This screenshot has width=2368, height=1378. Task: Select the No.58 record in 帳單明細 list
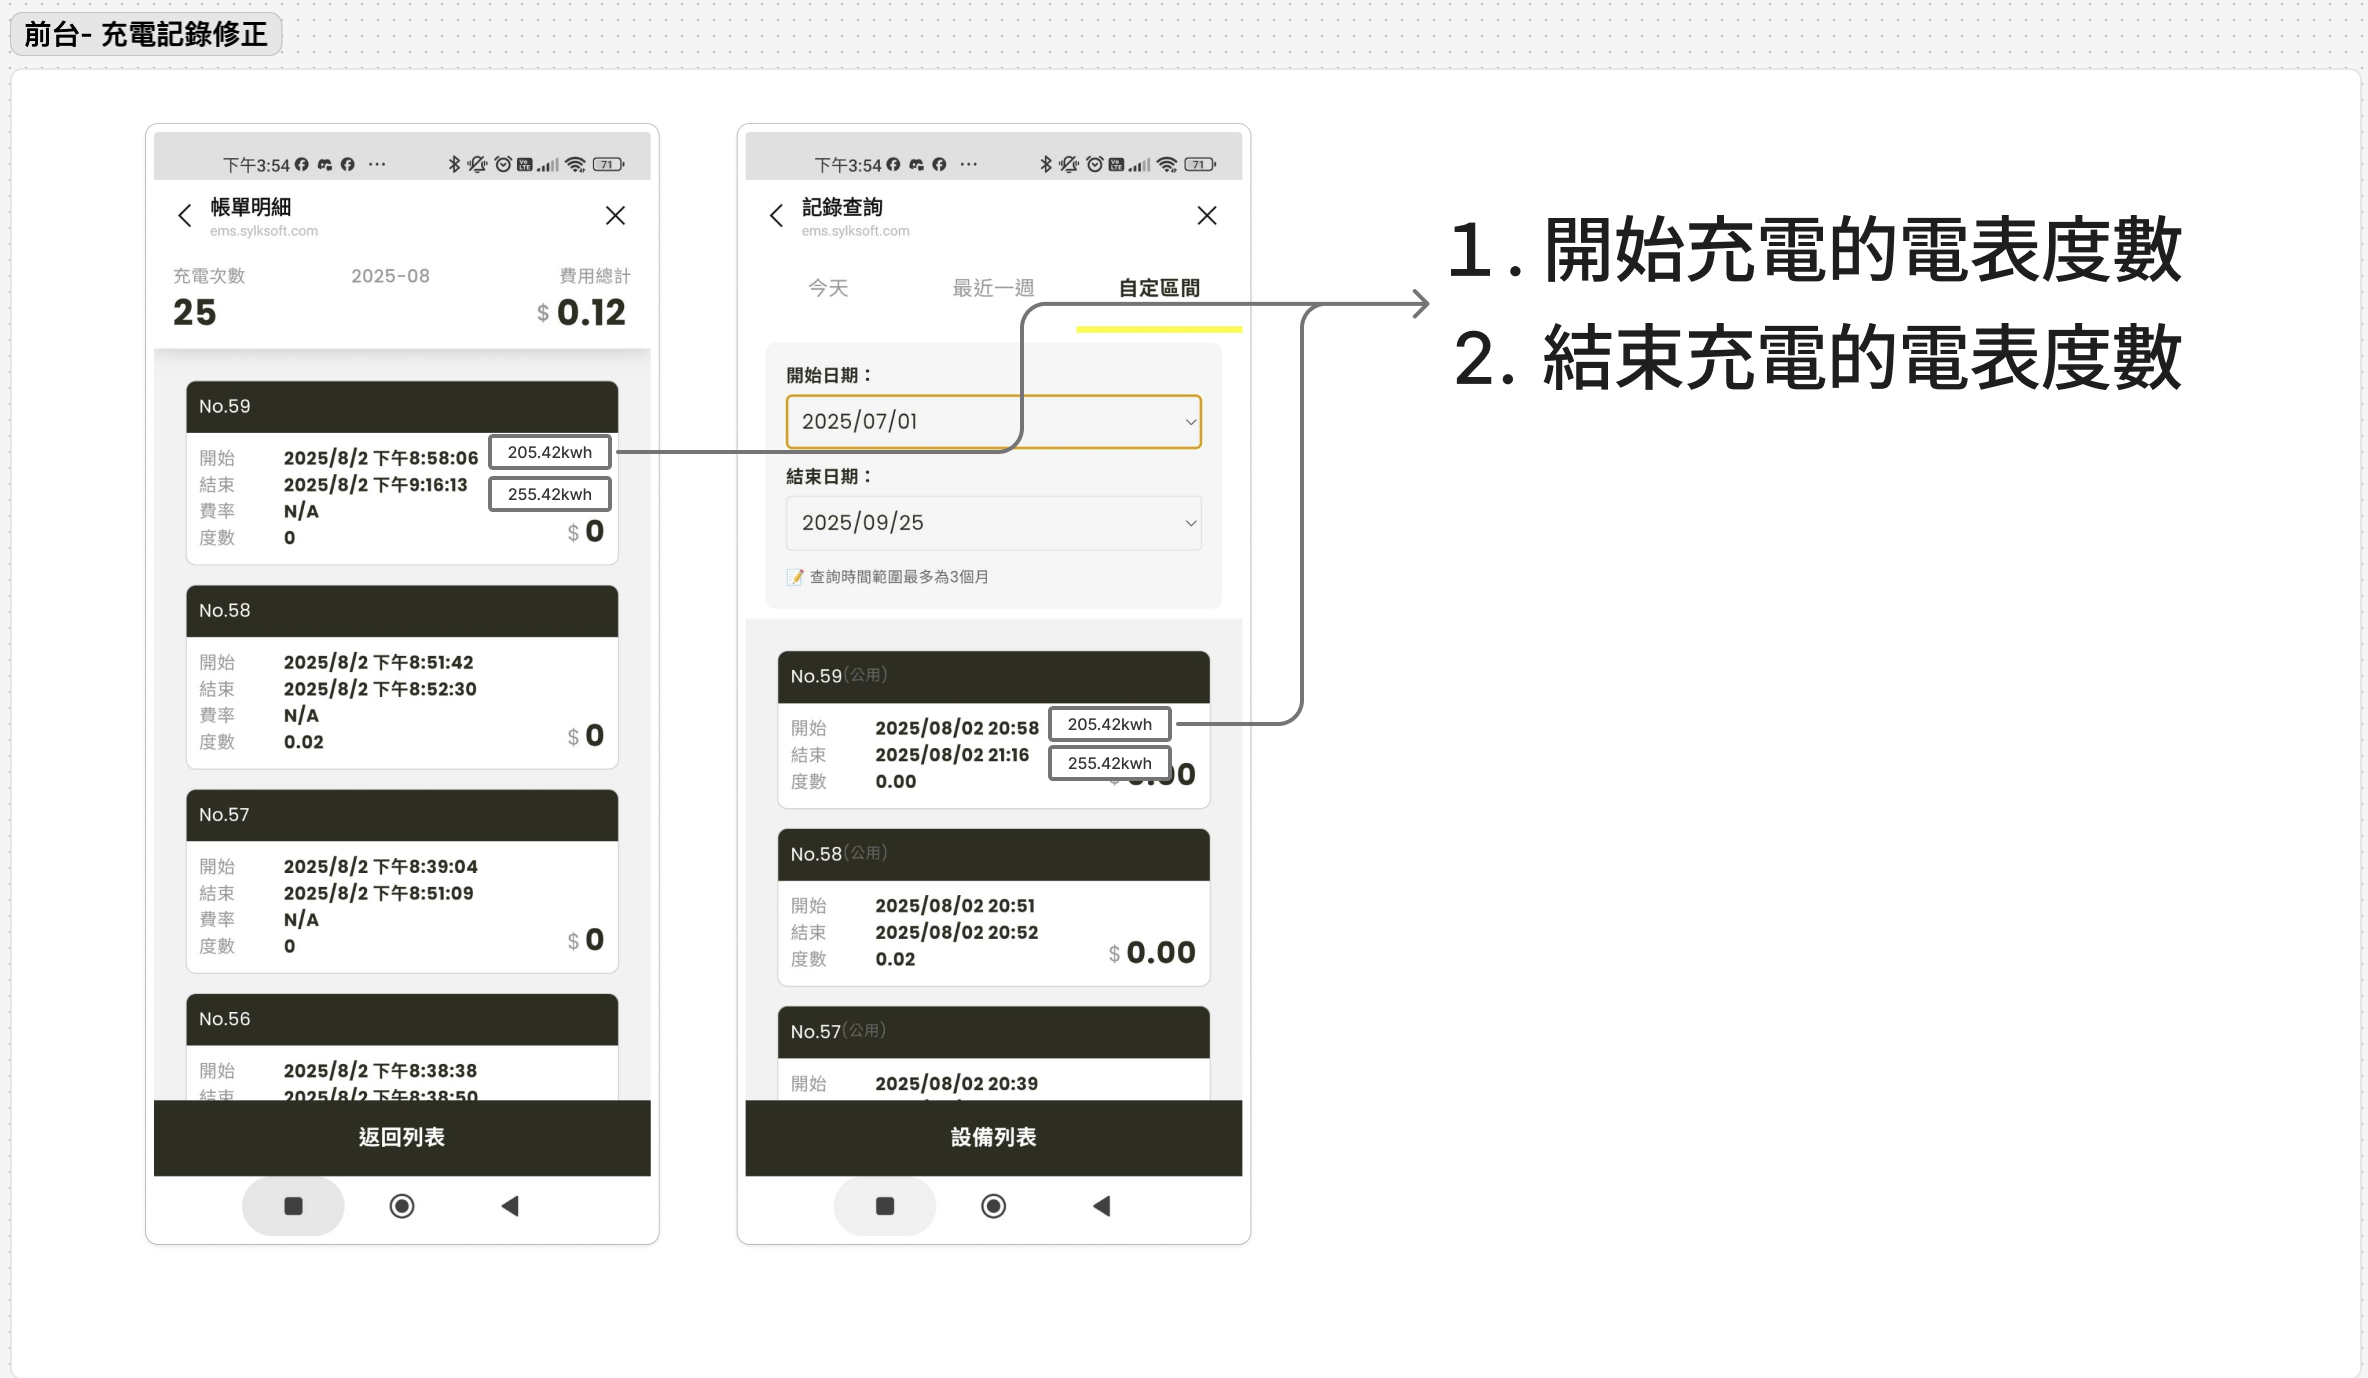[402, 677]
